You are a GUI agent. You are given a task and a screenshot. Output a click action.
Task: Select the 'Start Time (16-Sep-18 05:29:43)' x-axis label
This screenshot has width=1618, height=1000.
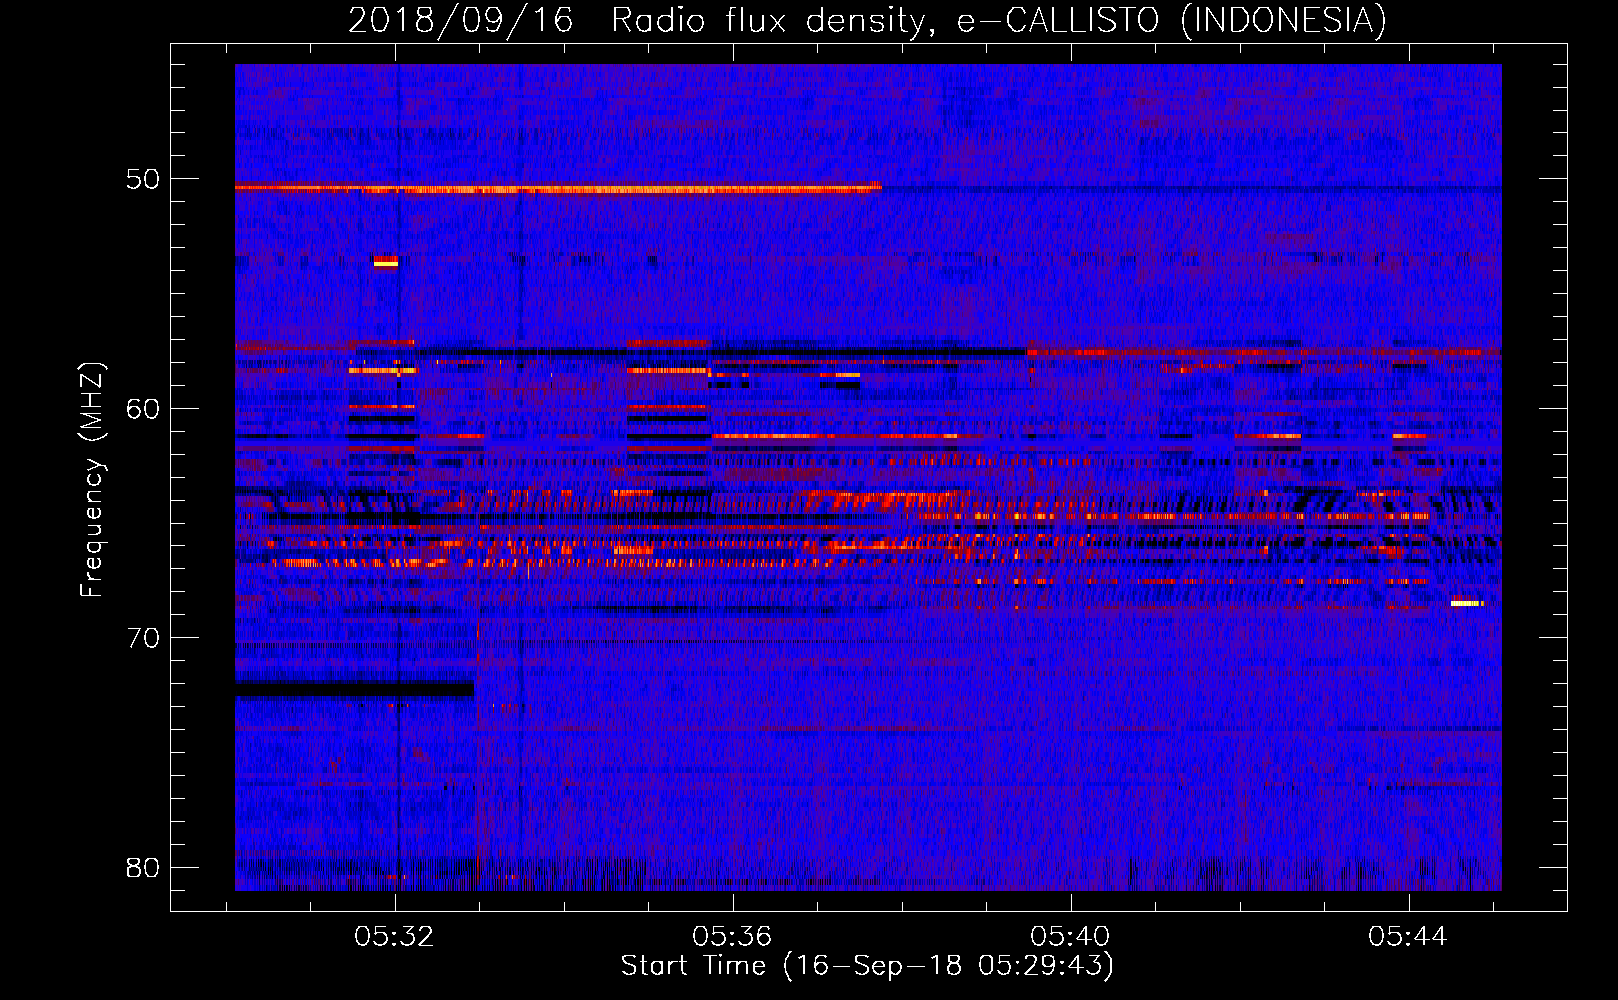pos(867,966)
